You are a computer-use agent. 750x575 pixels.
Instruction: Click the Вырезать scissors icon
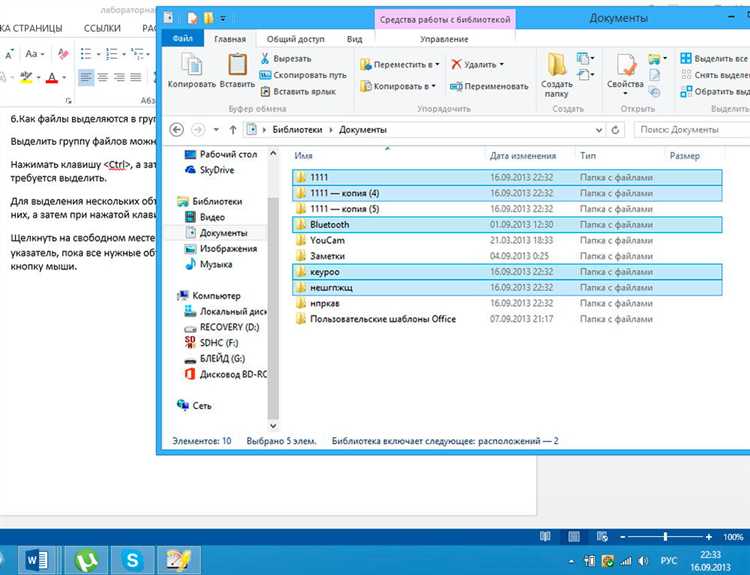(x=265, y=58)
